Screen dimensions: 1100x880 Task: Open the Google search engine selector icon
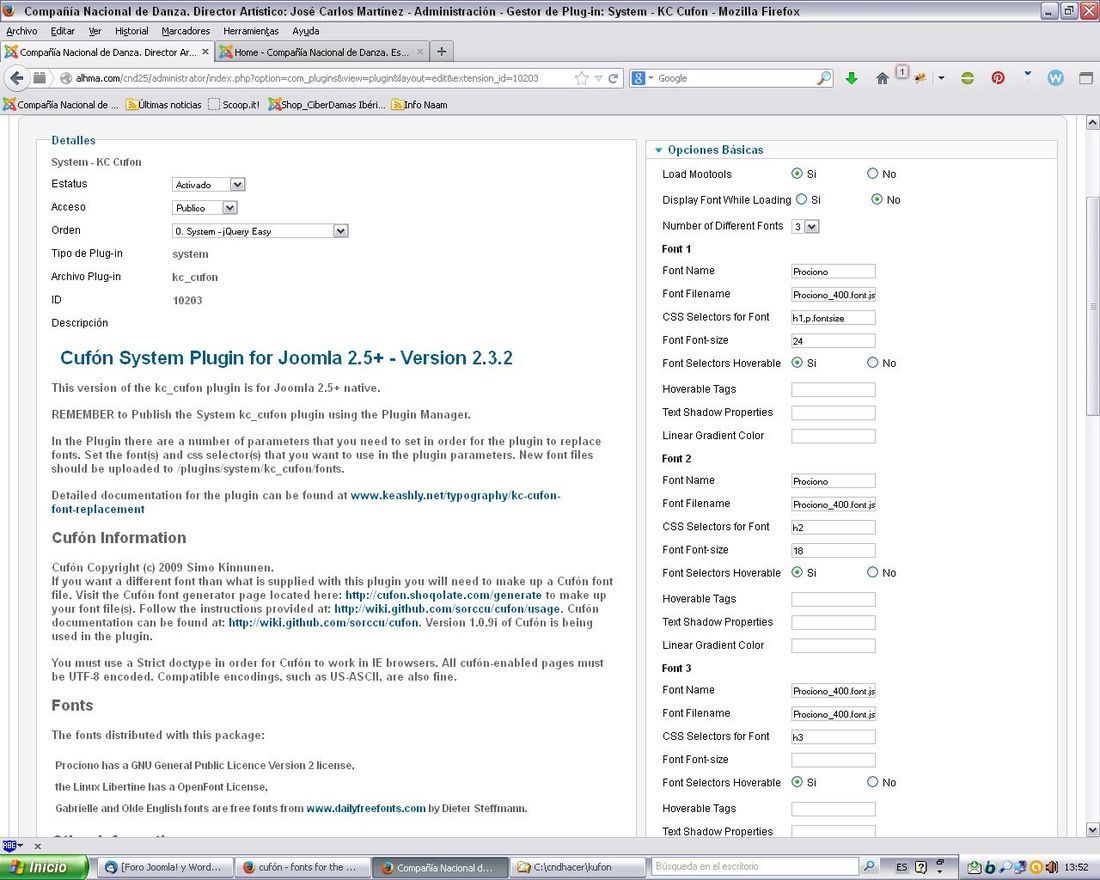click(642, 78)
